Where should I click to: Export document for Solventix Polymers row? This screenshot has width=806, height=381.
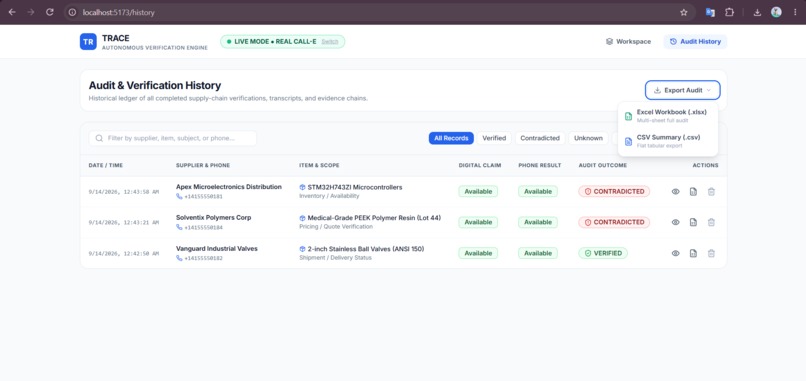point(693,223)
